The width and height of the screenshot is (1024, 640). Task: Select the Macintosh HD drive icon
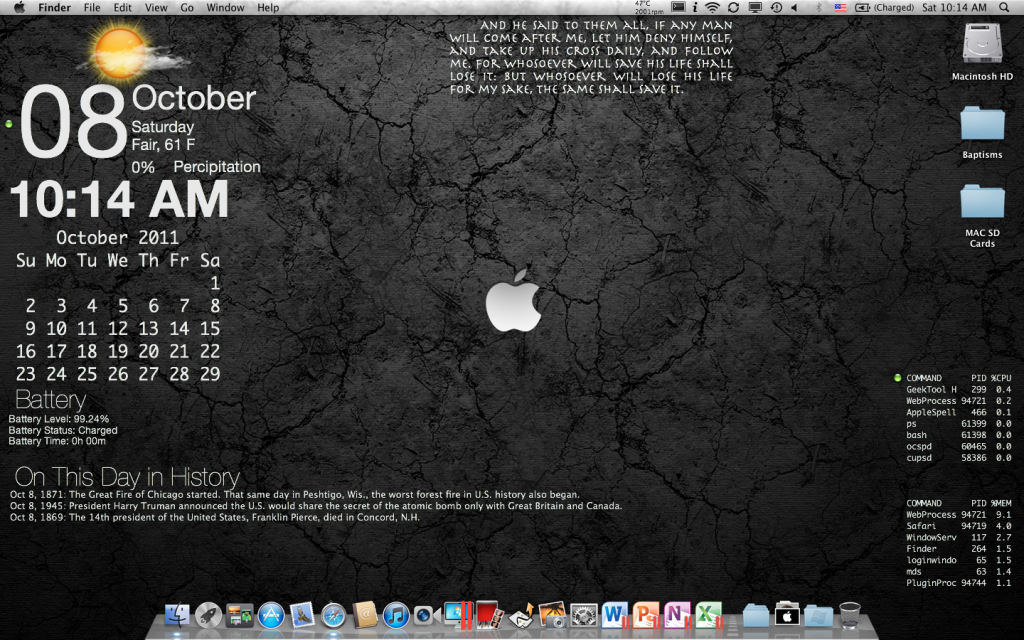982,44
